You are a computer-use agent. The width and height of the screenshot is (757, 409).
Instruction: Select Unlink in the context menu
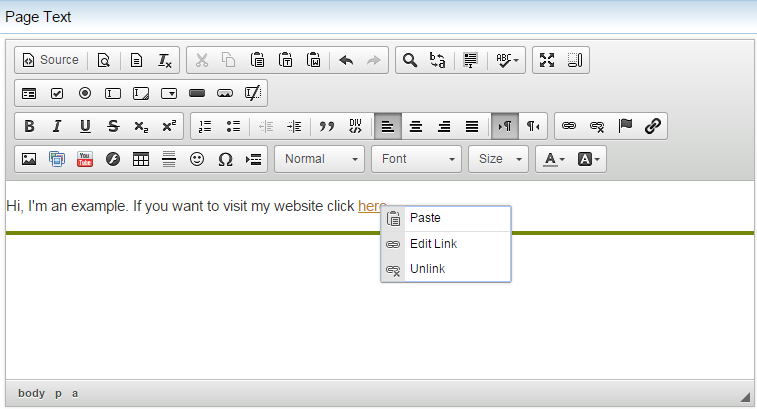coord(427,269)
